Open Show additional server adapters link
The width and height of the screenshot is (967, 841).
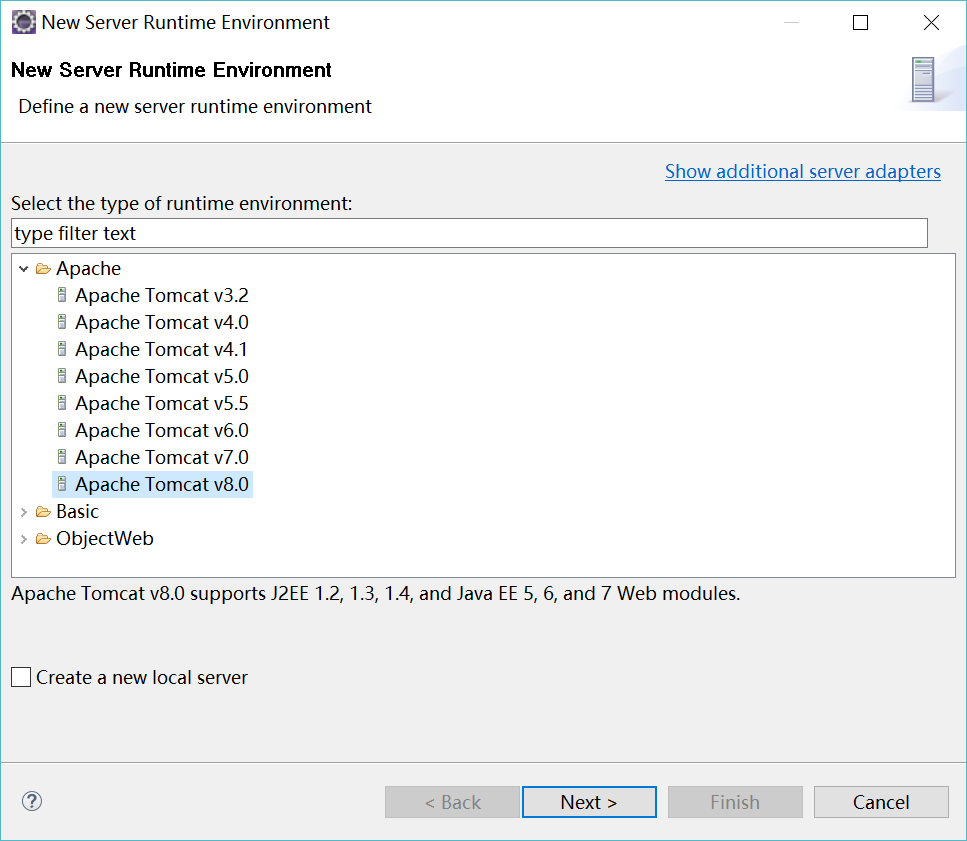(x=802, y=171)
